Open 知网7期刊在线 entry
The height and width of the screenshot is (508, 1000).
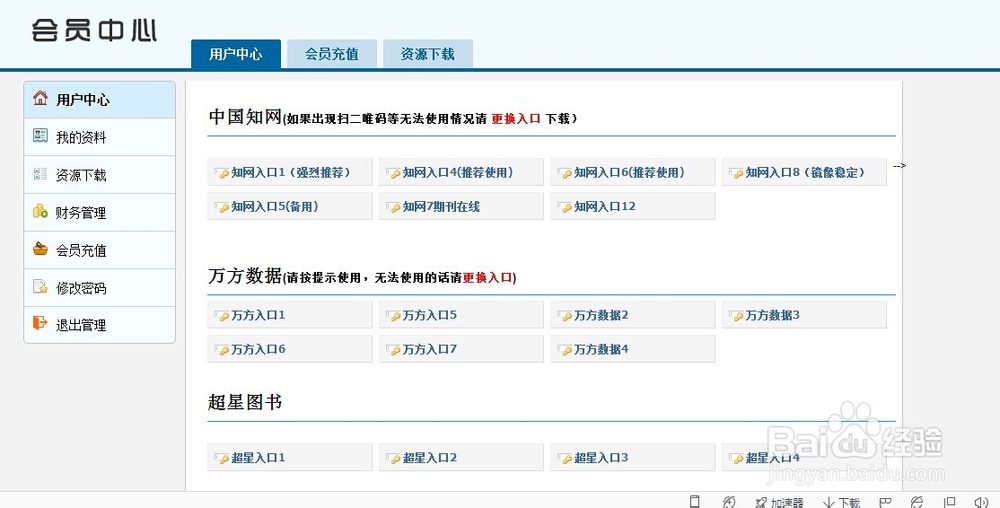pyautogui.click(x=461, y=207)
